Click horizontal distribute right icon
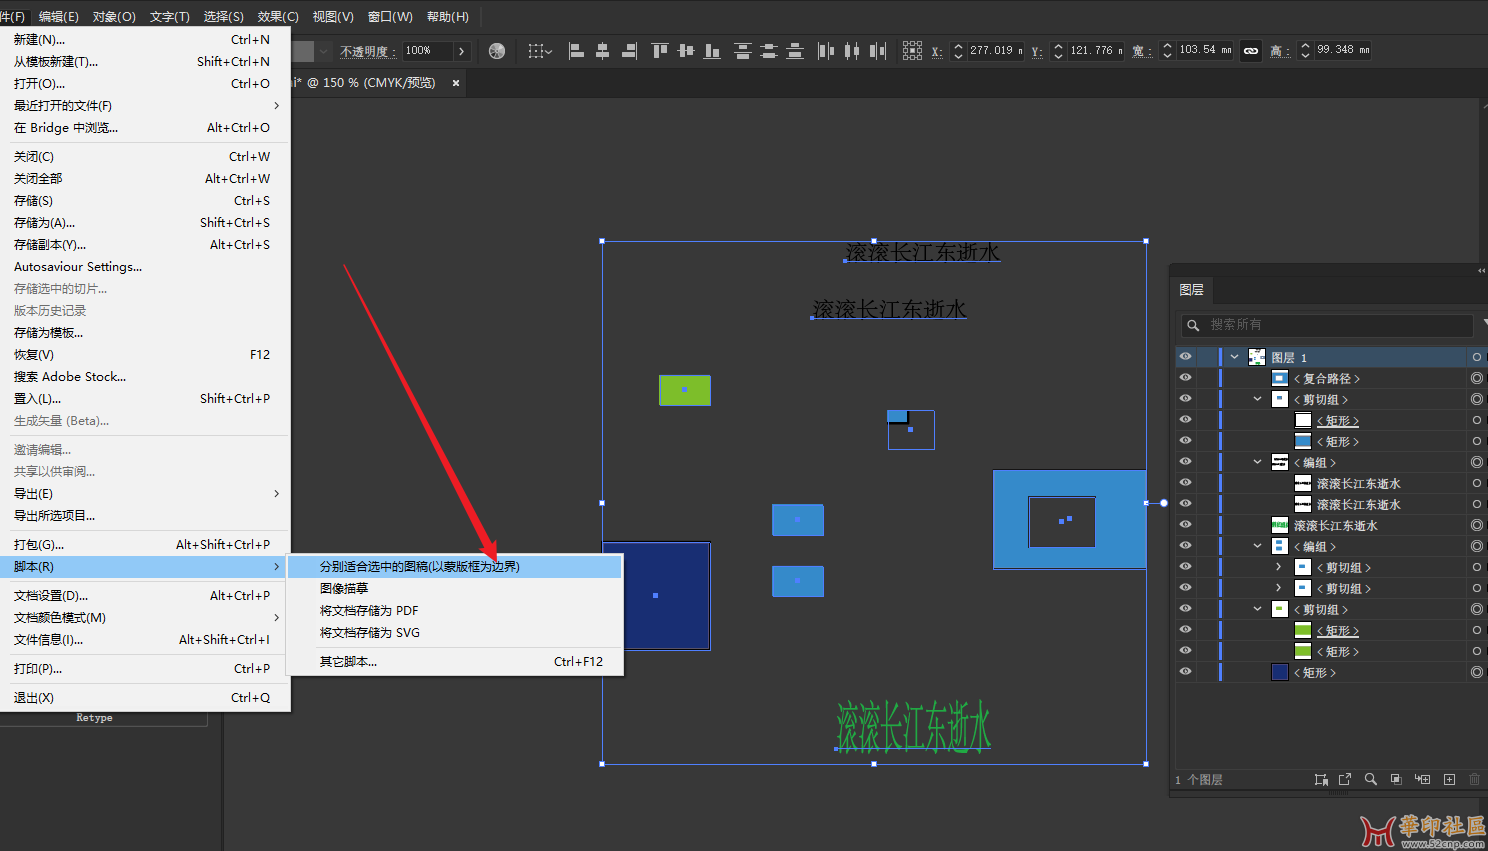 878,51
